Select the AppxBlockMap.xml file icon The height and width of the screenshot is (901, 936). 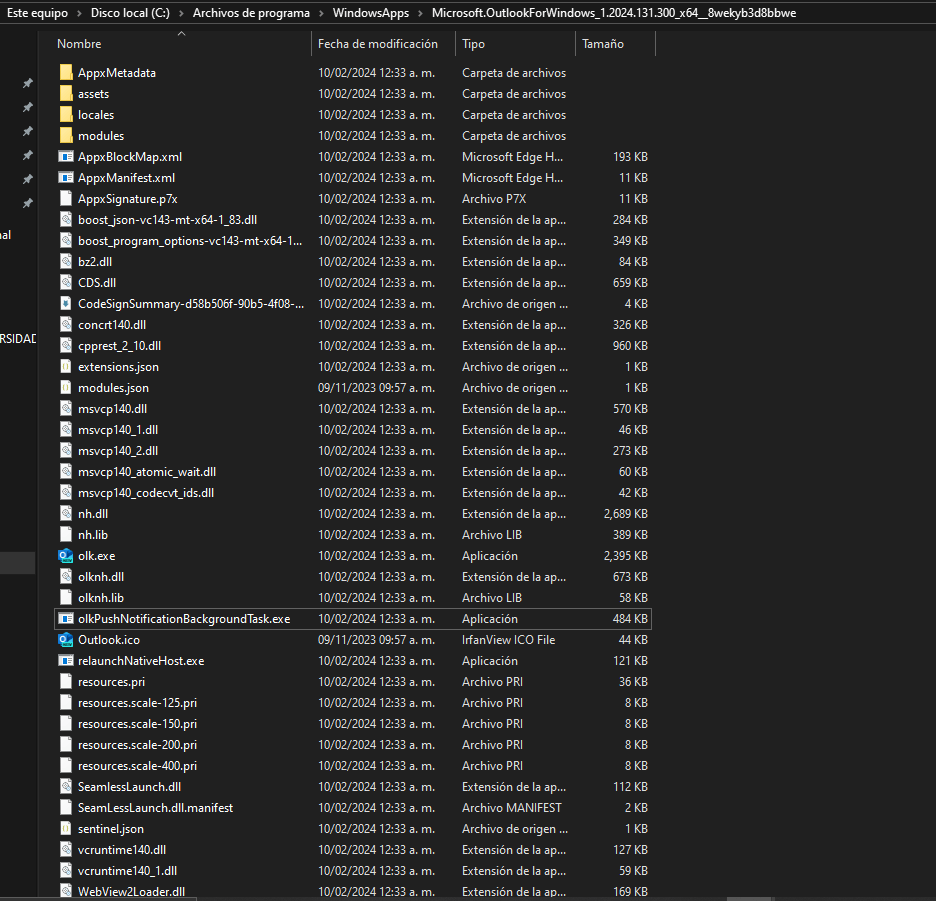coord(66,156)
